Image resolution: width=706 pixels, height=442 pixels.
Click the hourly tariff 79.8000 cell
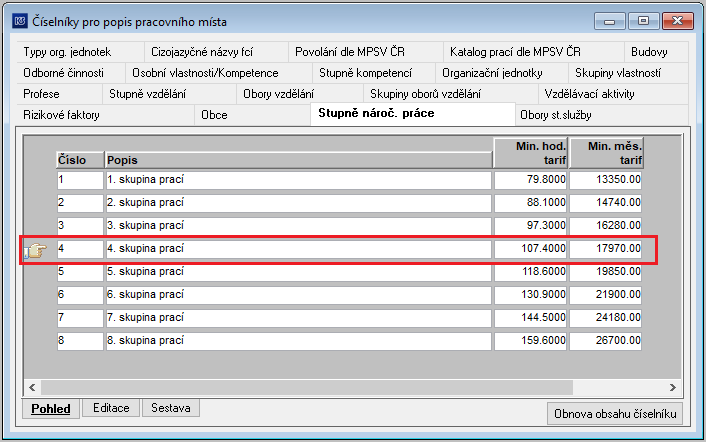coord(531,180)
